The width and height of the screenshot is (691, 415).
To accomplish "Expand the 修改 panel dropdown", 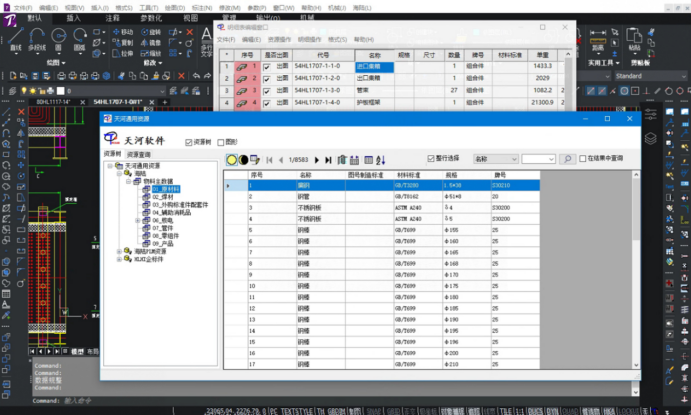I will 153,63.
